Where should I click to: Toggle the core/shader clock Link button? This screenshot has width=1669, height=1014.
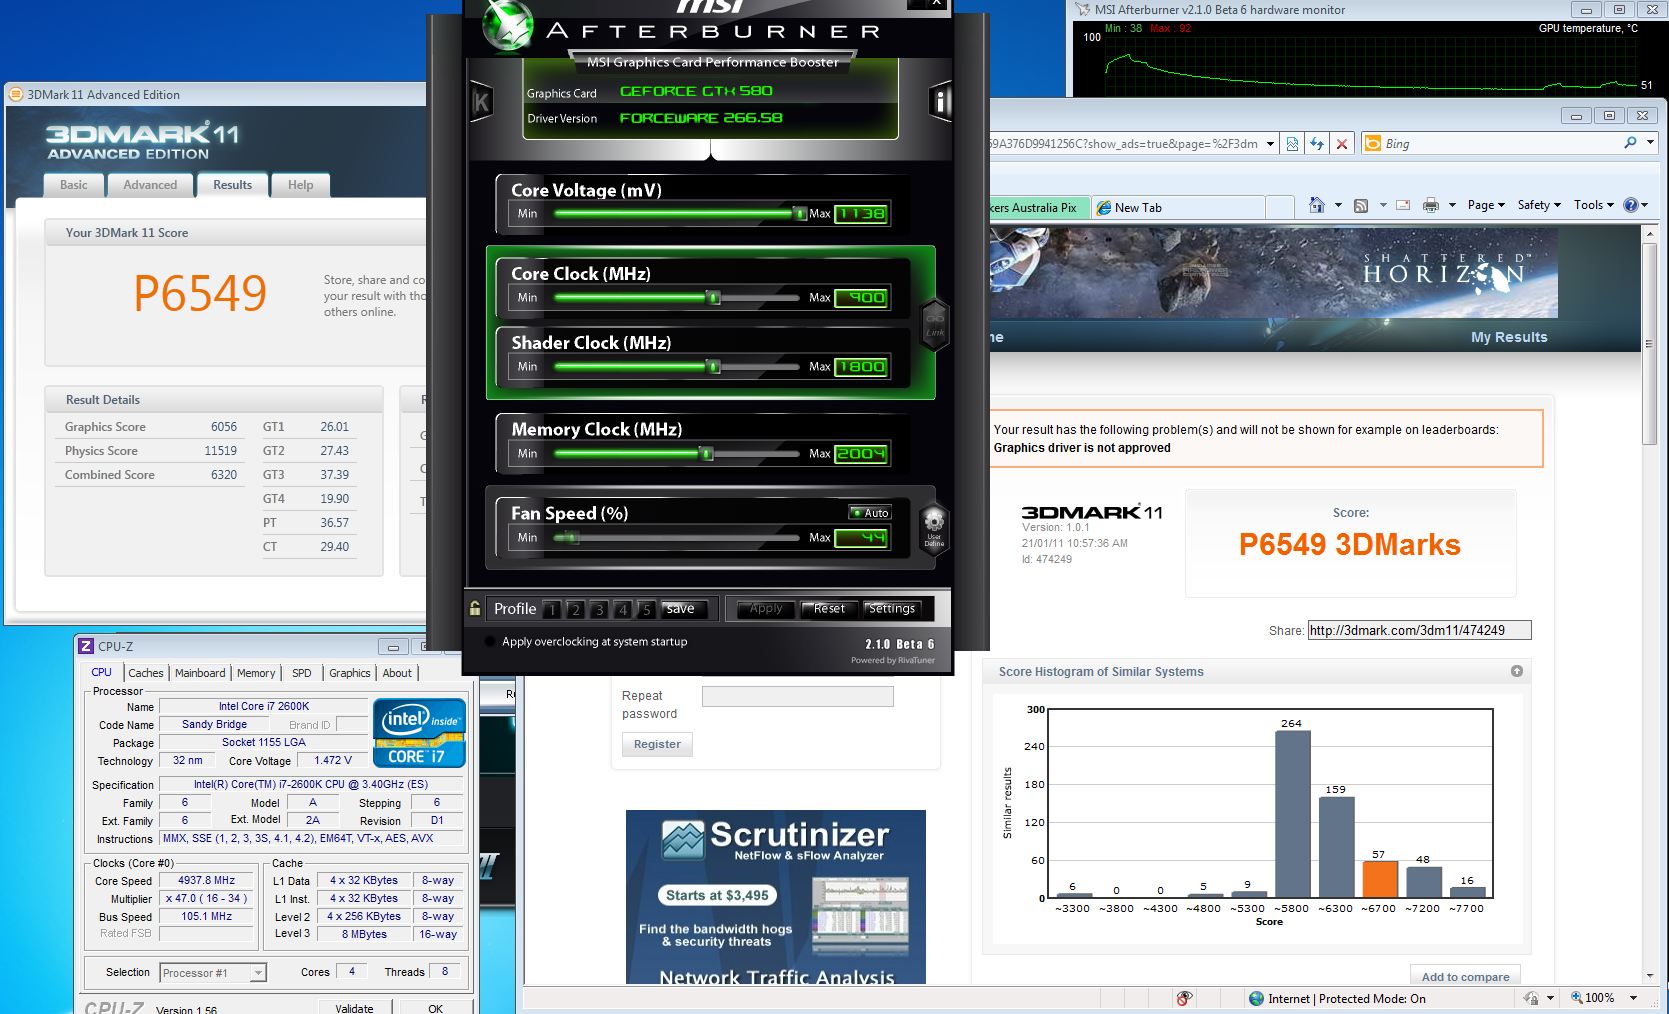pyautogui.click(x=935, y=324)
